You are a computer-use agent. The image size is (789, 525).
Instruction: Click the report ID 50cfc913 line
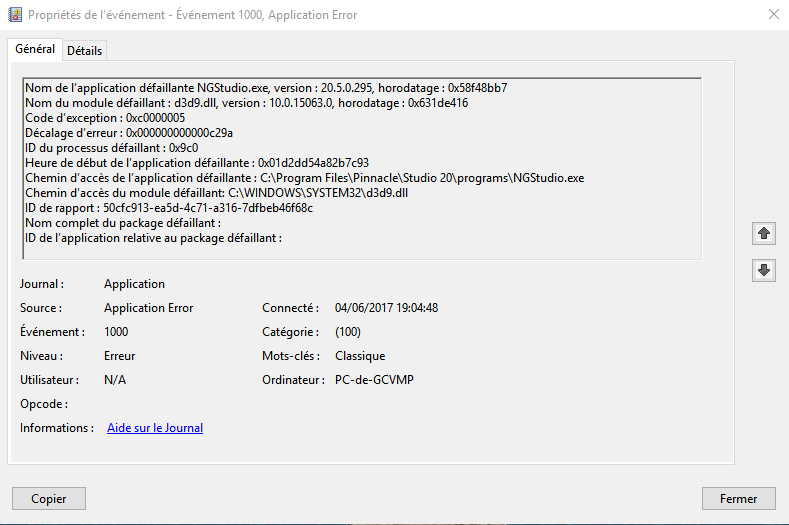[x=169, y=208]
